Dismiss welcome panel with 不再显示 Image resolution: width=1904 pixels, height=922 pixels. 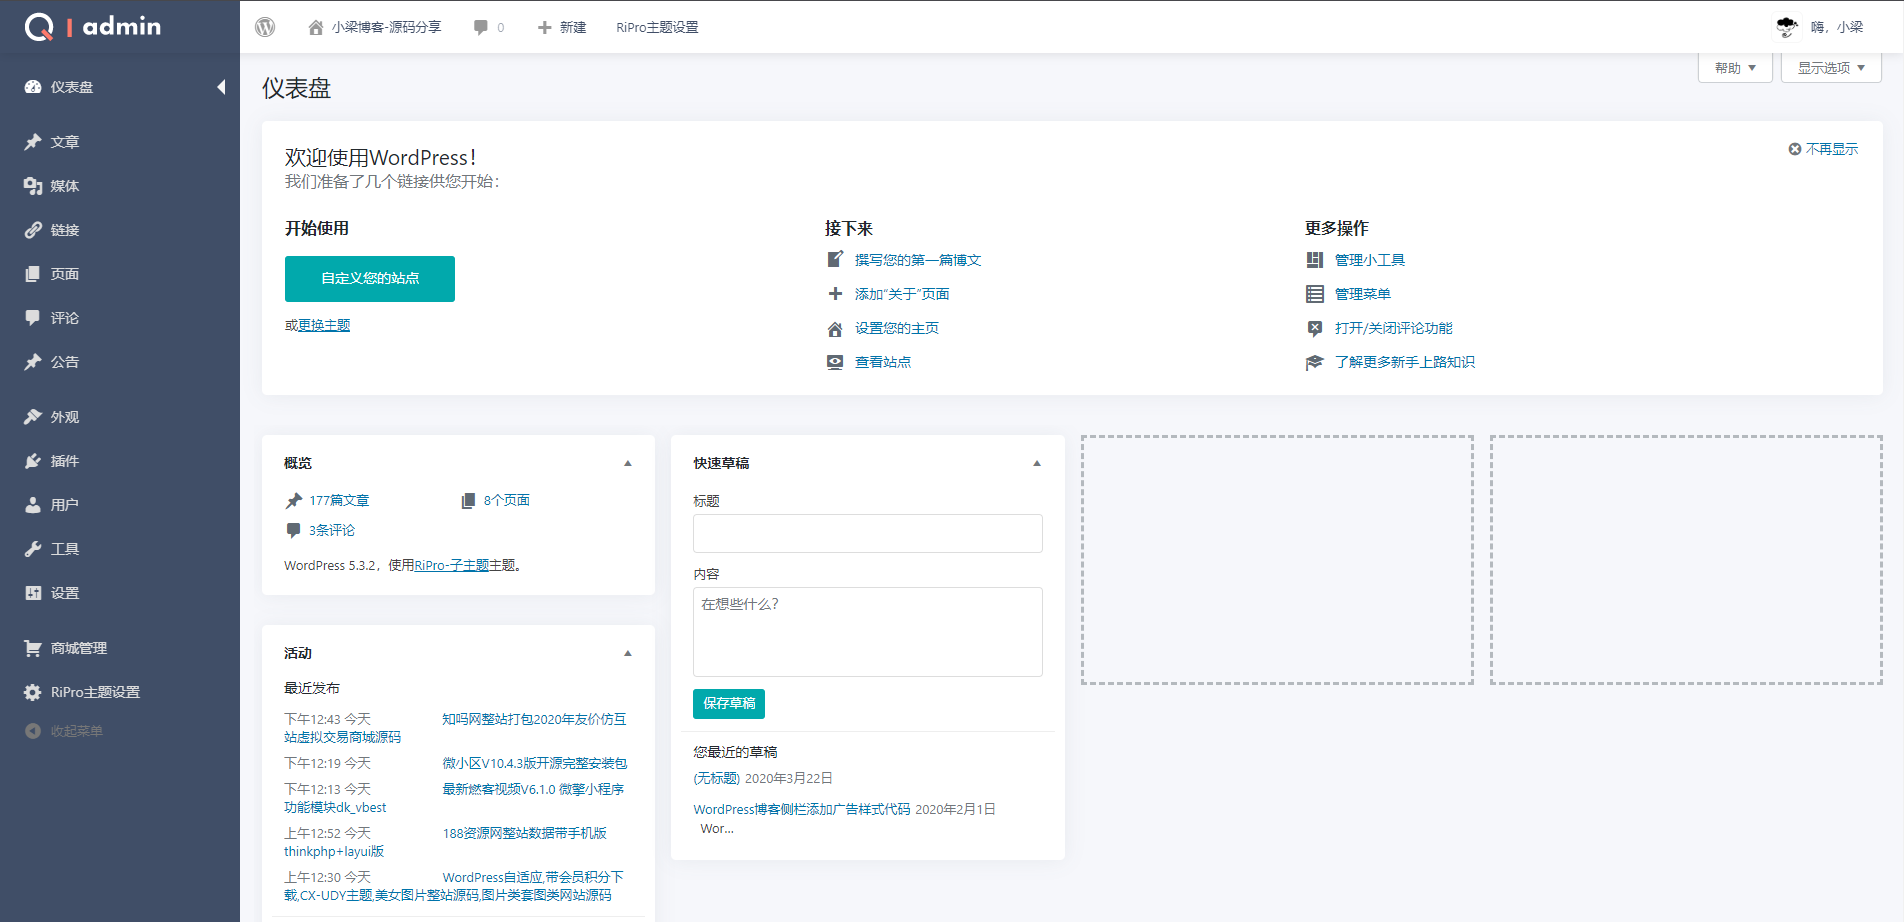point(1823,149)
